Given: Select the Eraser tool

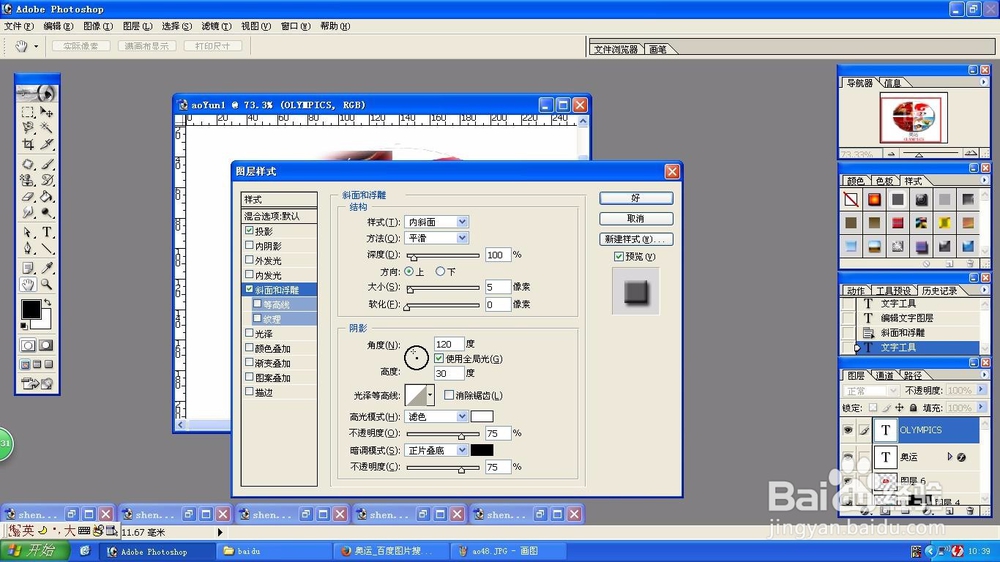Looking at the screenshot, I should [28, 196].
